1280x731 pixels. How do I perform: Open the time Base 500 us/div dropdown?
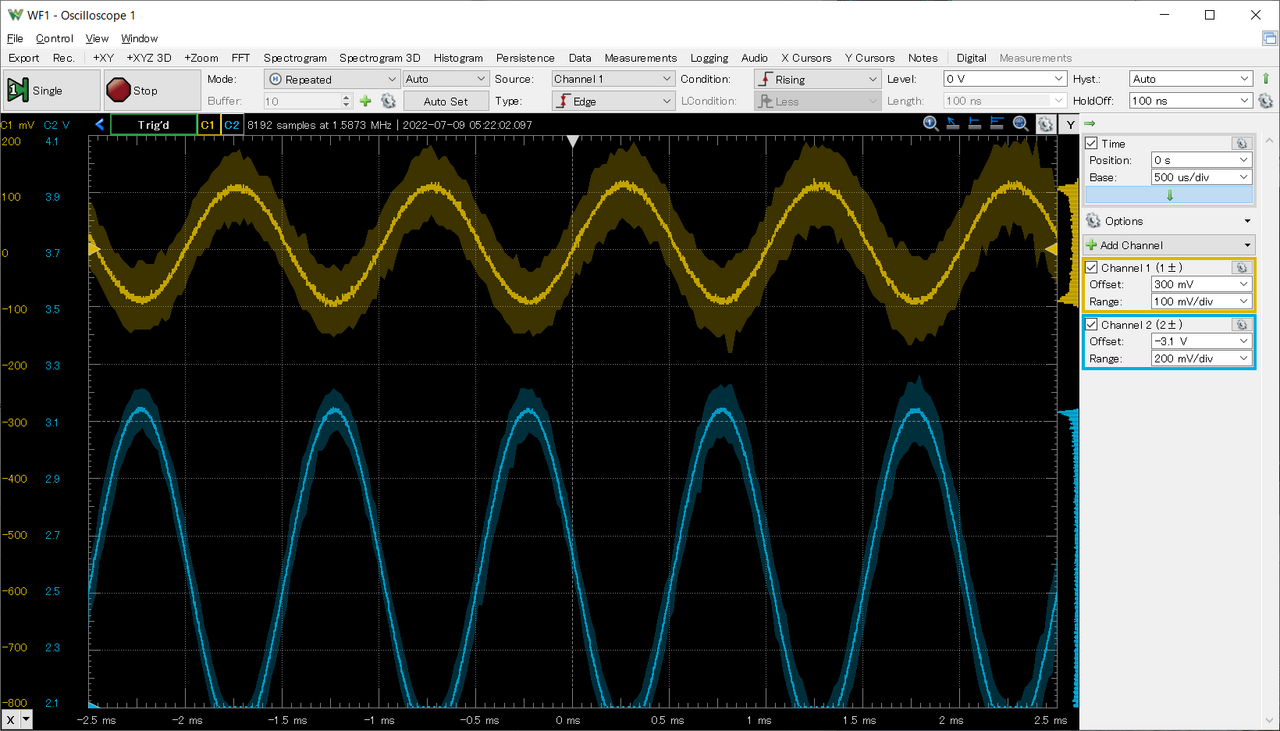(x=1200, y=177)
